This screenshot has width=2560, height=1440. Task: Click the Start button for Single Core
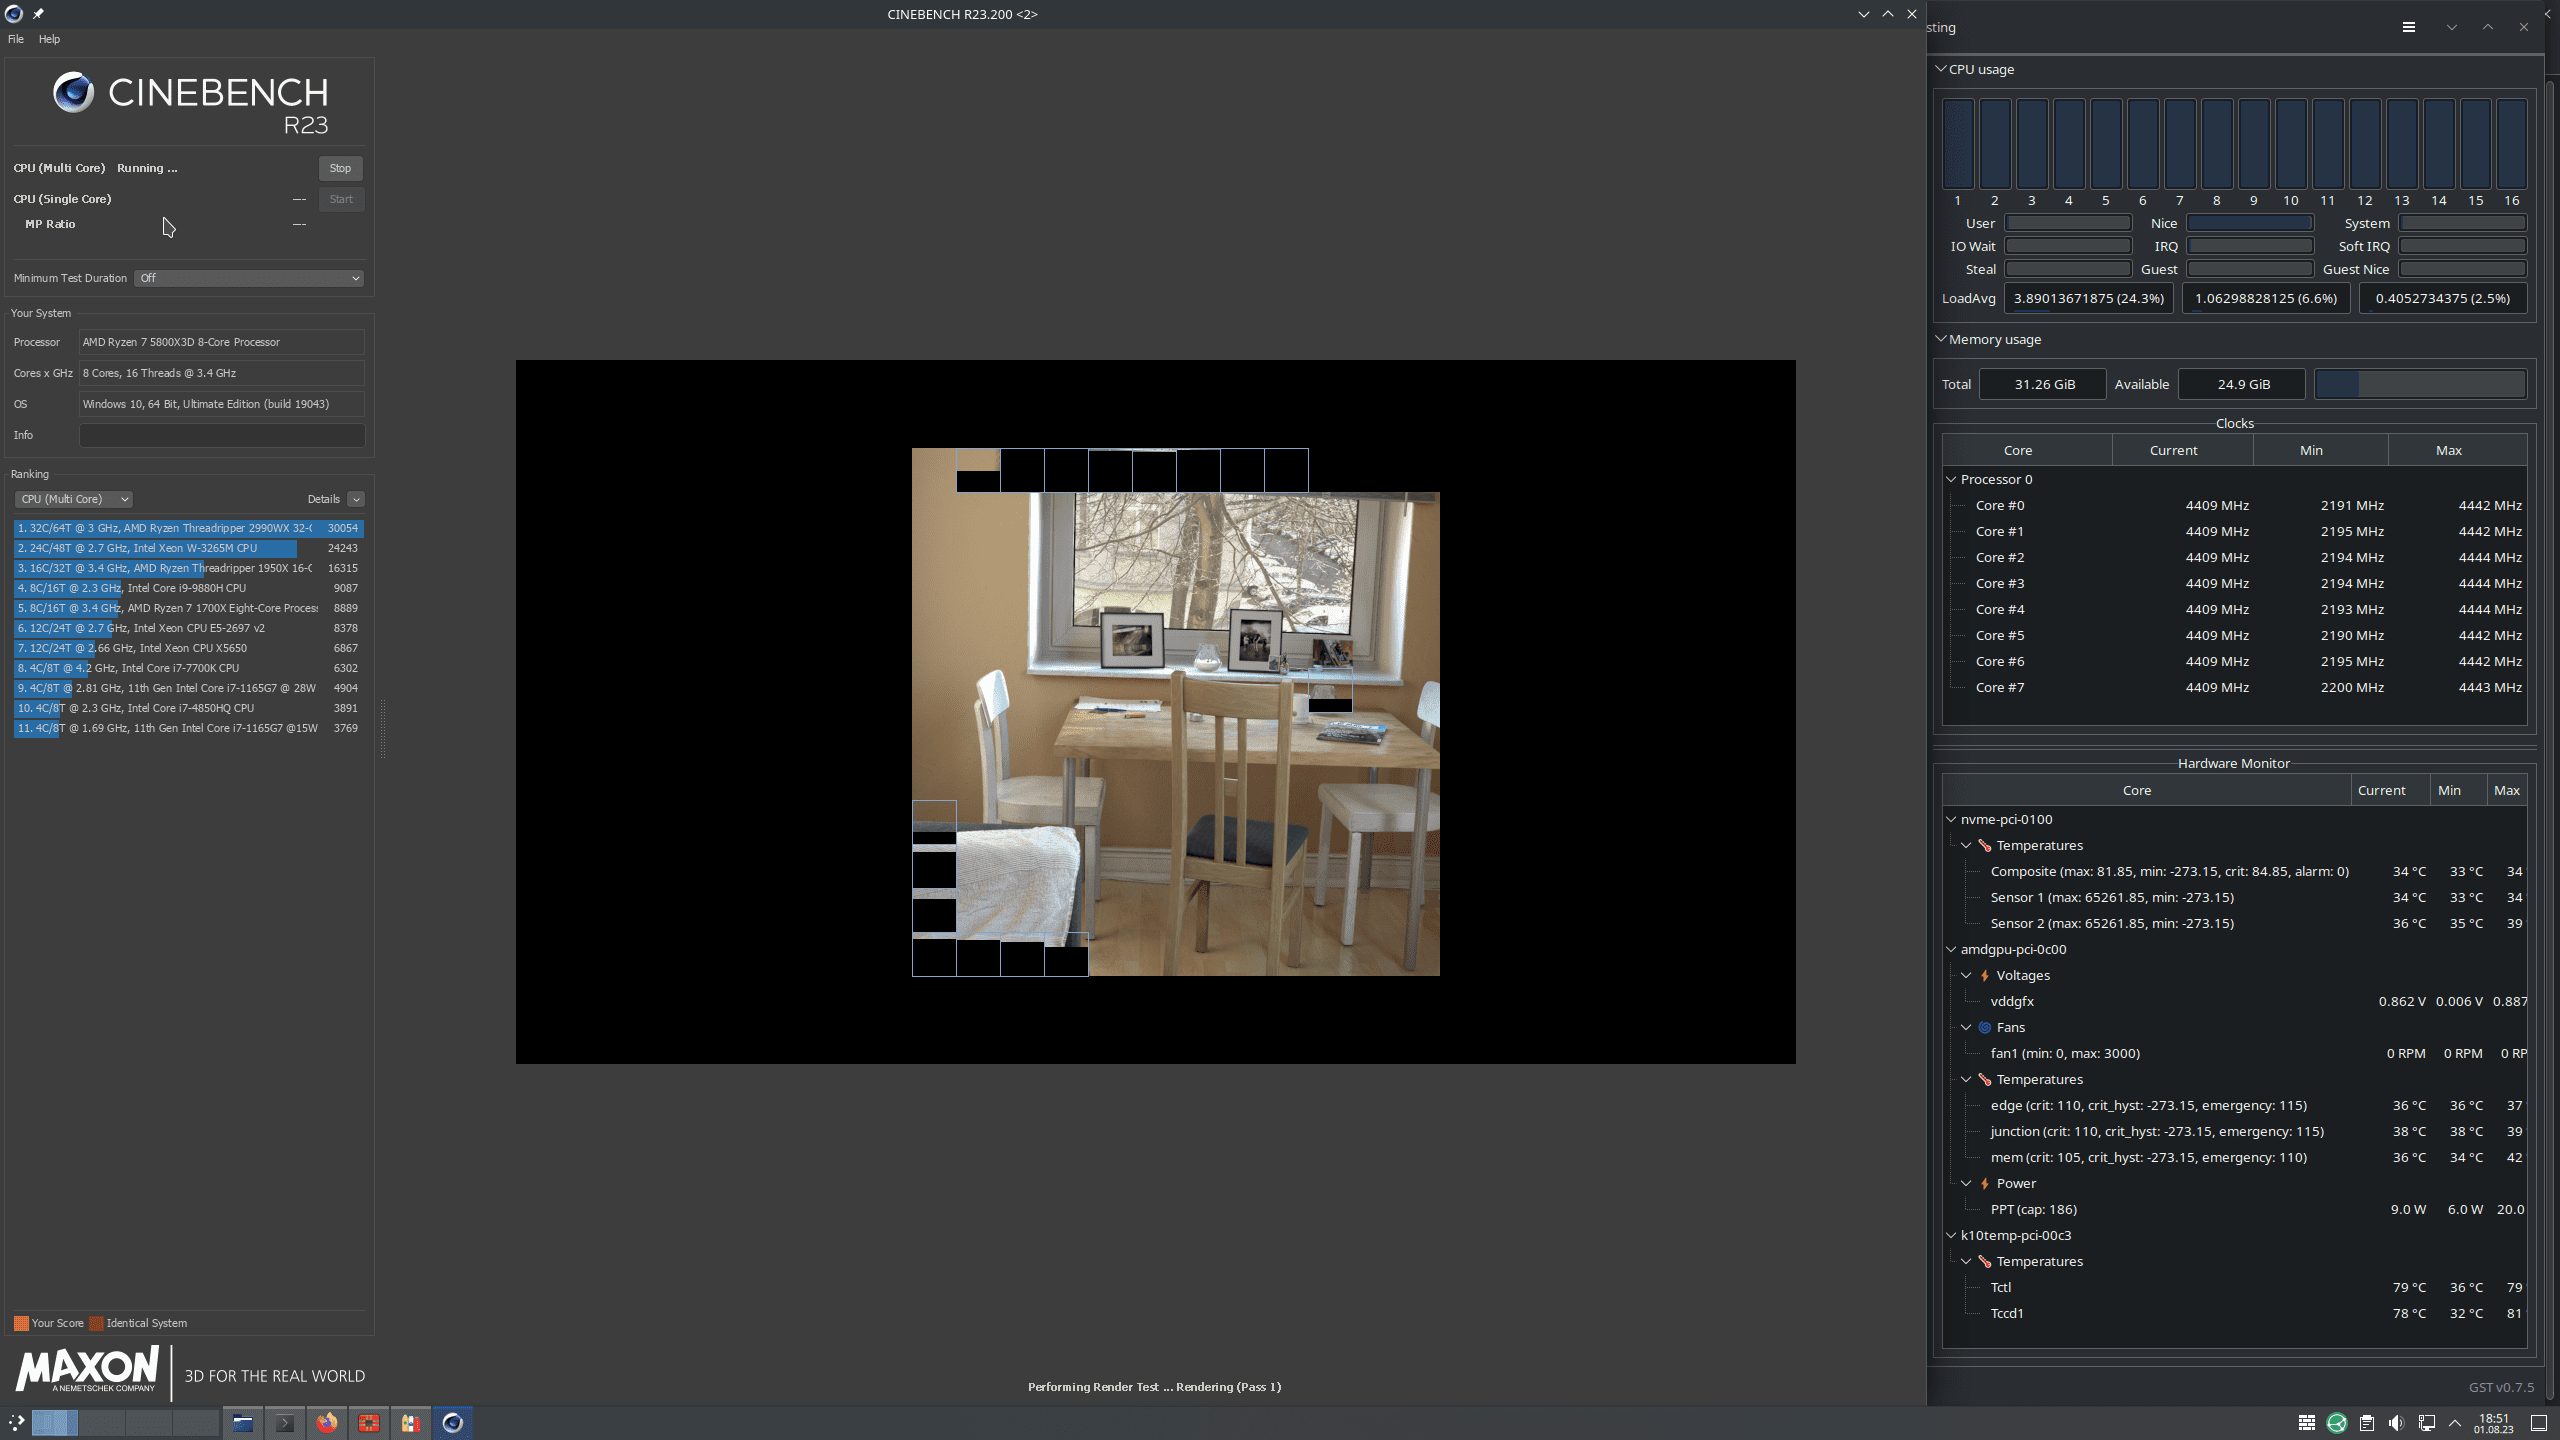(x=341, y=199)
